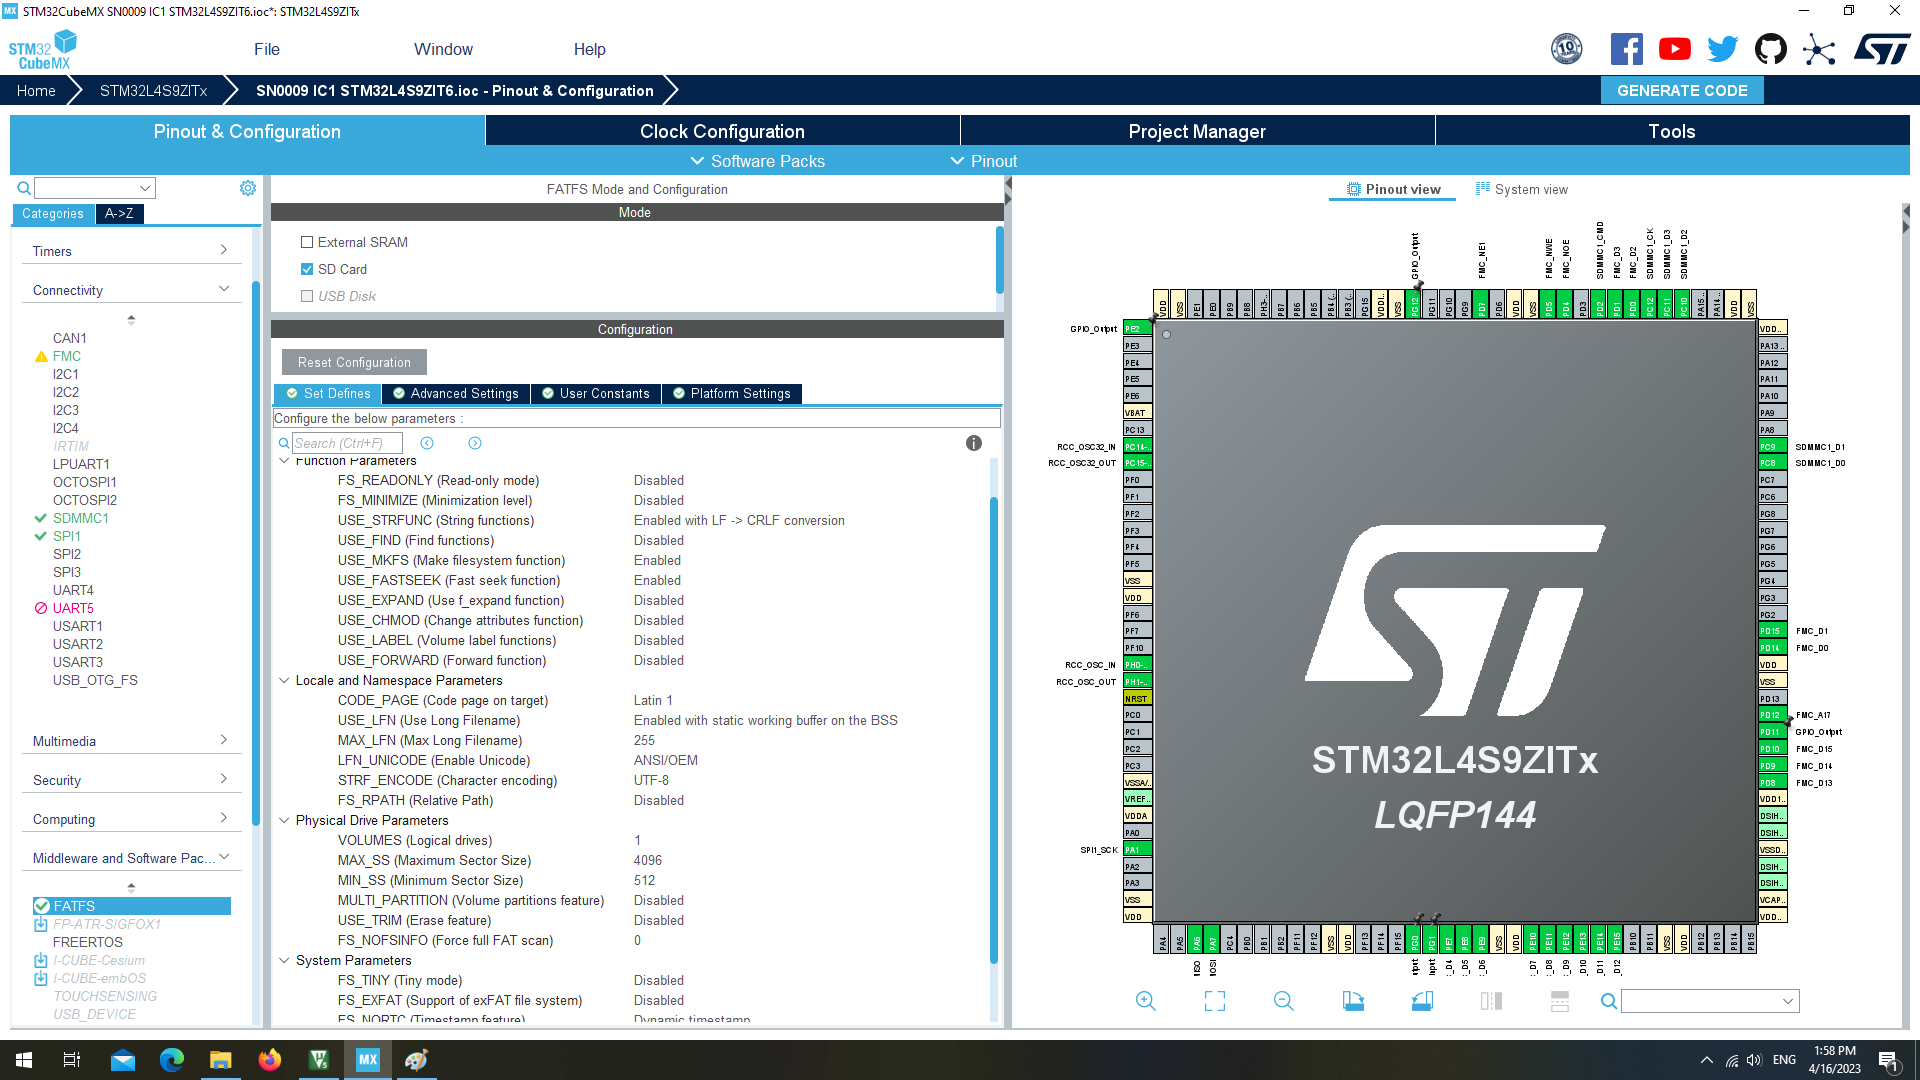Switch to the Clock Configuration tab

click(721, 131)
